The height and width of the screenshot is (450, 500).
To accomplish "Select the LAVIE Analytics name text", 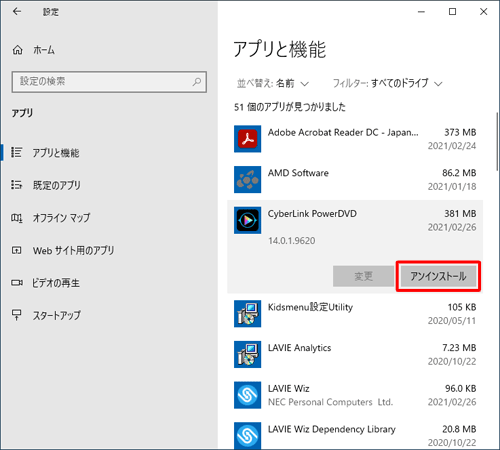I will click(x=300, y=348).
